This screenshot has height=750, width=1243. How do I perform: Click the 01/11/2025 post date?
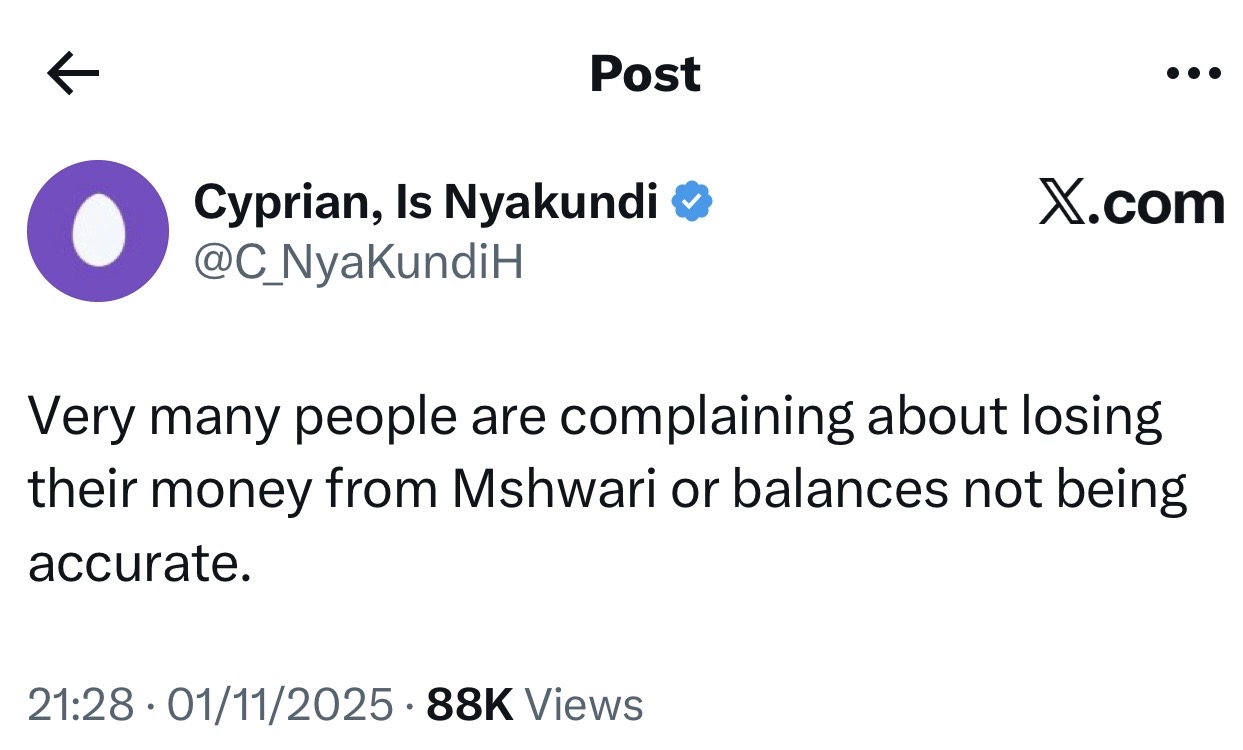281,705
